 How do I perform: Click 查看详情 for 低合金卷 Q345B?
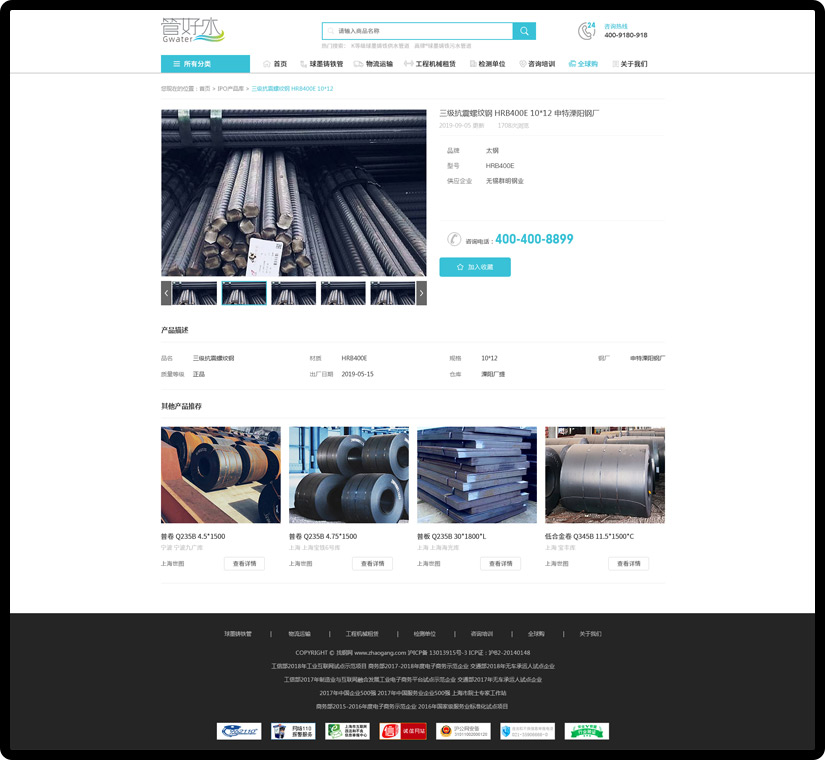[628, 564]
